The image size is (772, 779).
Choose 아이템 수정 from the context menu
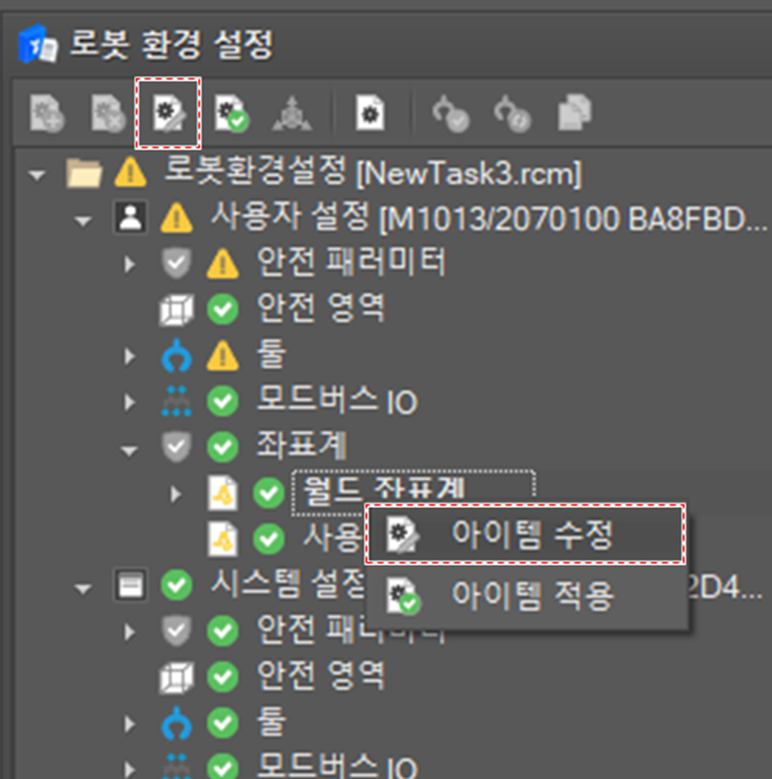(531, 535)
